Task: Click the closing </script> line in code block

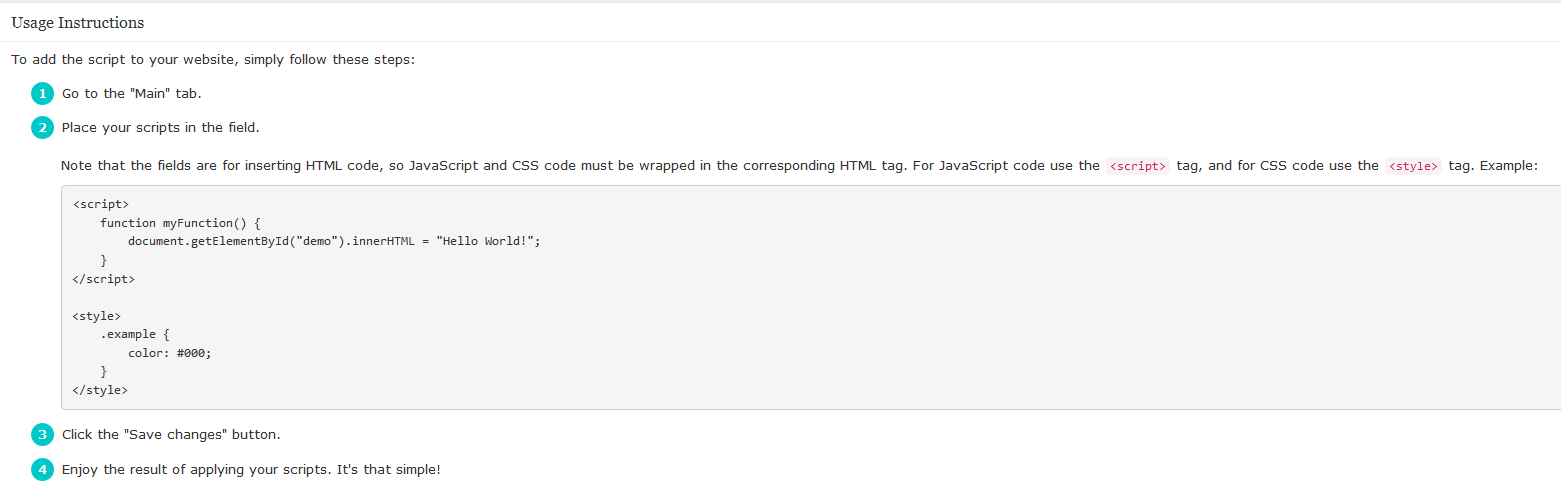Action: coord(104,279)
